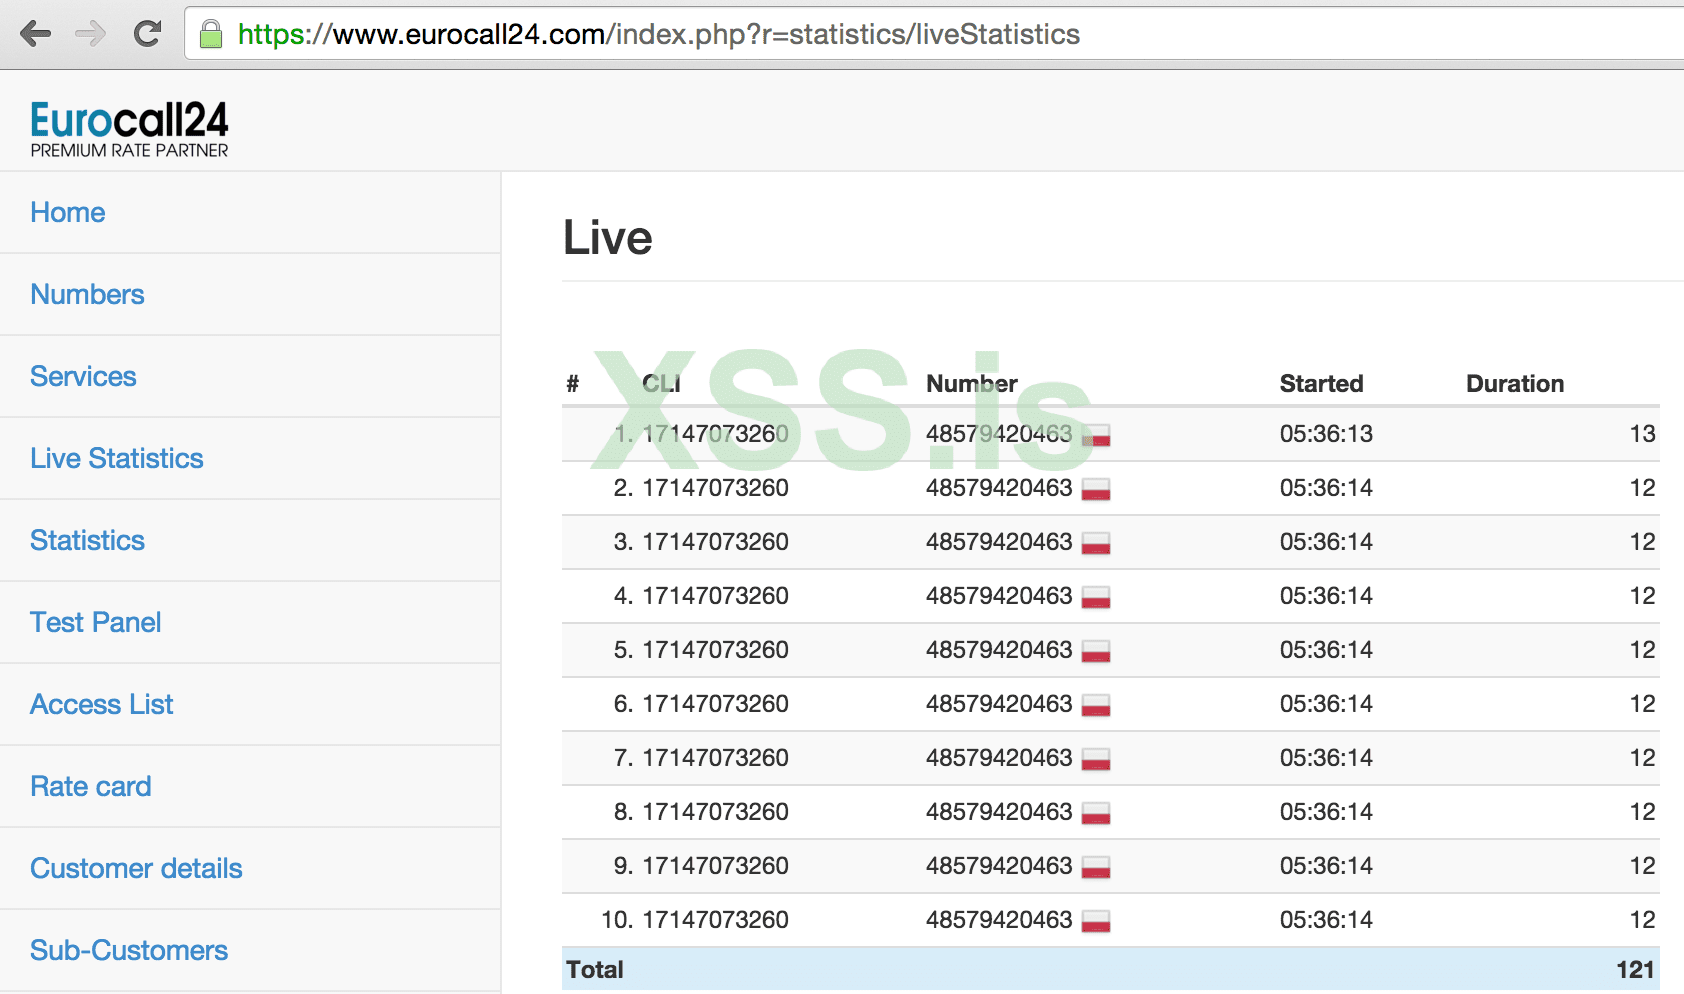Click the browser back arrow

(36, 34)
